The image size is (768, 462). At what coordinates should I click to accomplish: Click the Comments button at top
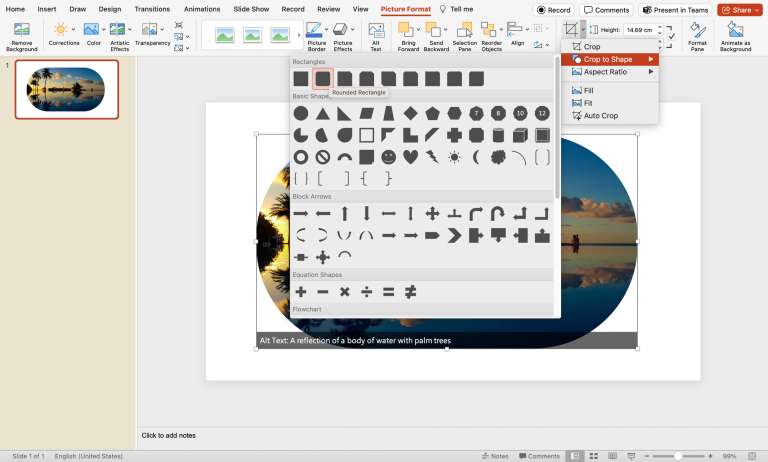tap(606, 10)
